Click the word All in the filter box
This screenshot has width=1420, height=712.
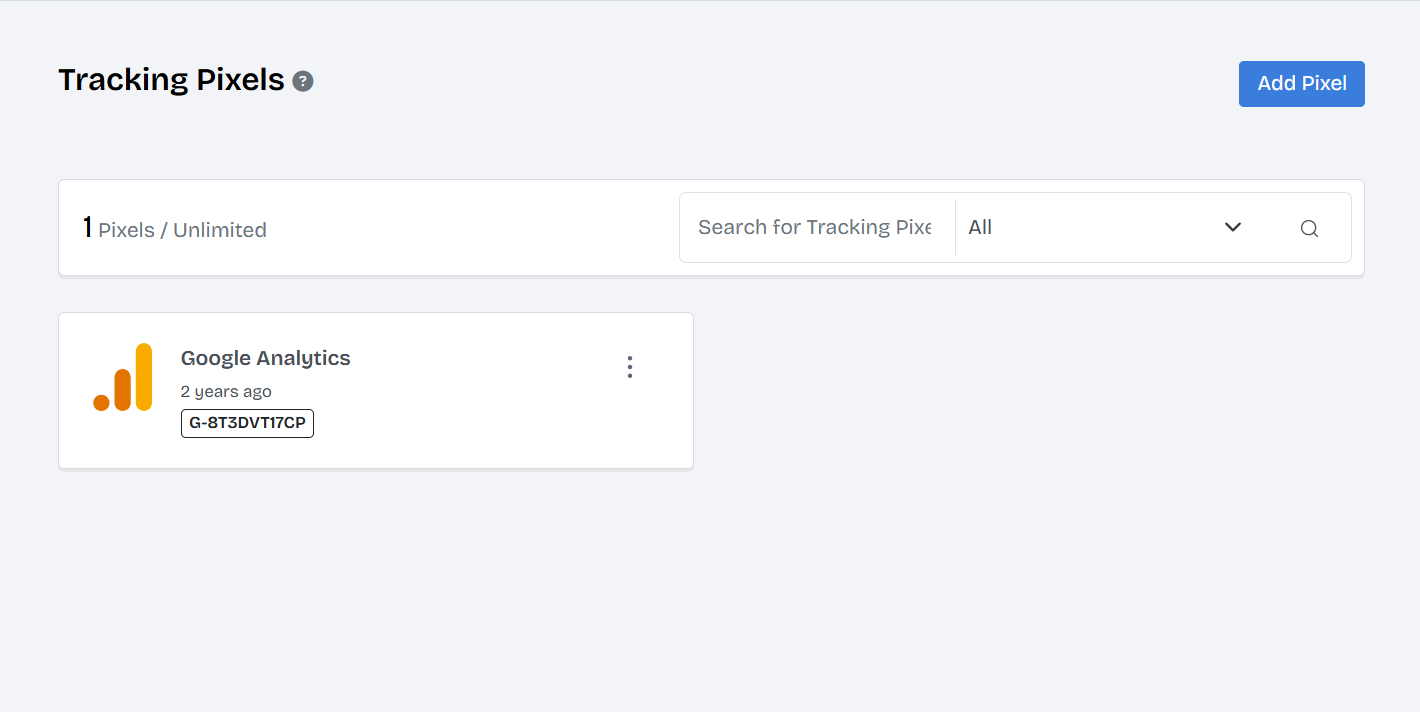[980, 227]
